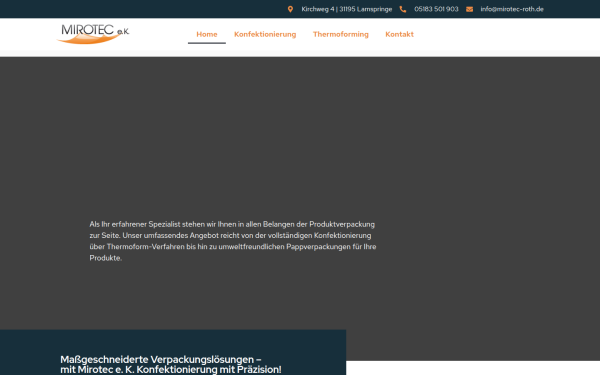Go to the Kontakt page
The image size is (600, 375).
[399, 34]
